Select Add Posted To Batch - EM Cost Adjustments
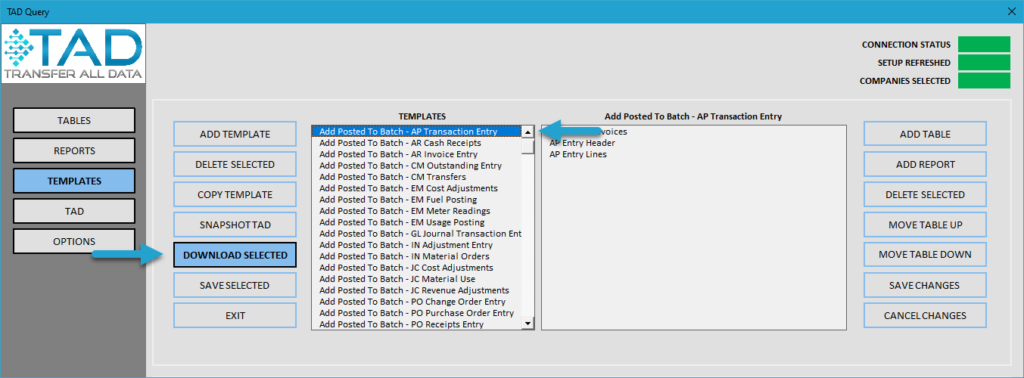Image resolution: width=1024 pixels, height=378 pixels. point(417,188)
